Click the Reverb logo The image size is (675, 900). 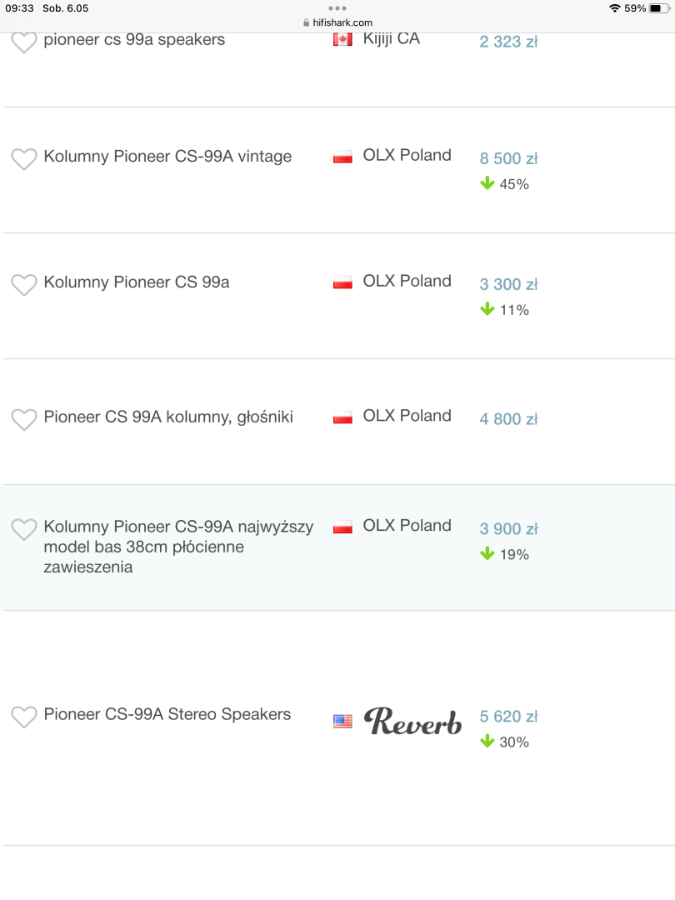413,721
